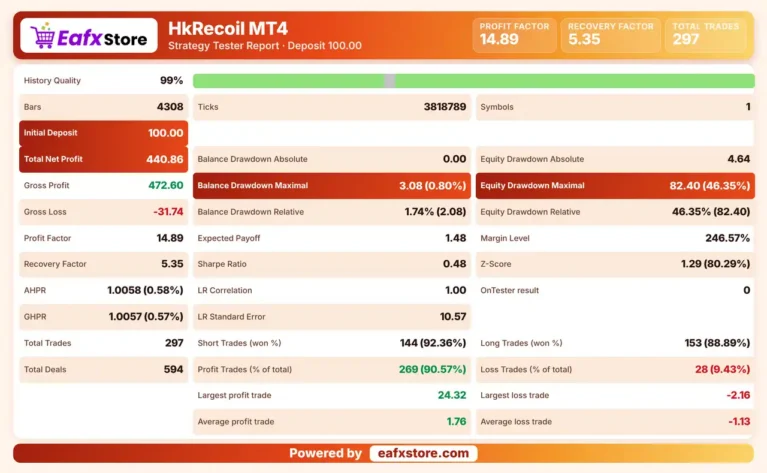Click the Initial Deposit 100.00 row
This screenshot has height=473, width=767.
point(103,133)
